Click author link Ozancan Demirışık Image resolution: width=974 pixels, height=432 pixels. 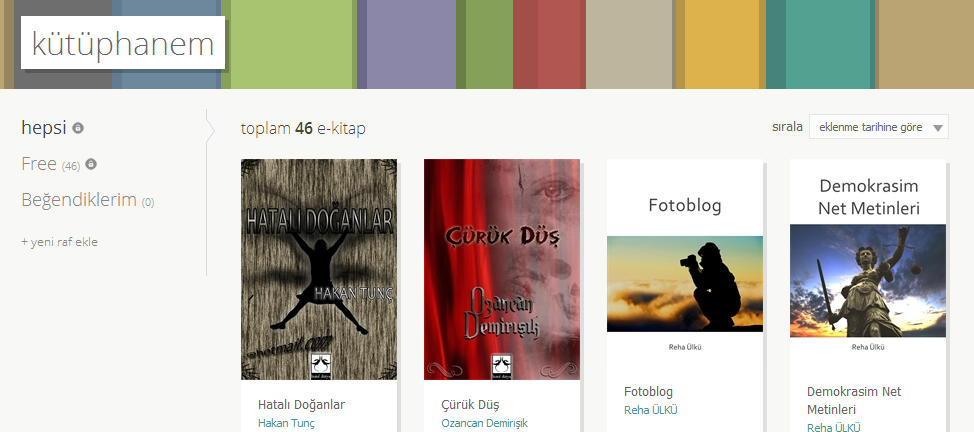[485, 423]
